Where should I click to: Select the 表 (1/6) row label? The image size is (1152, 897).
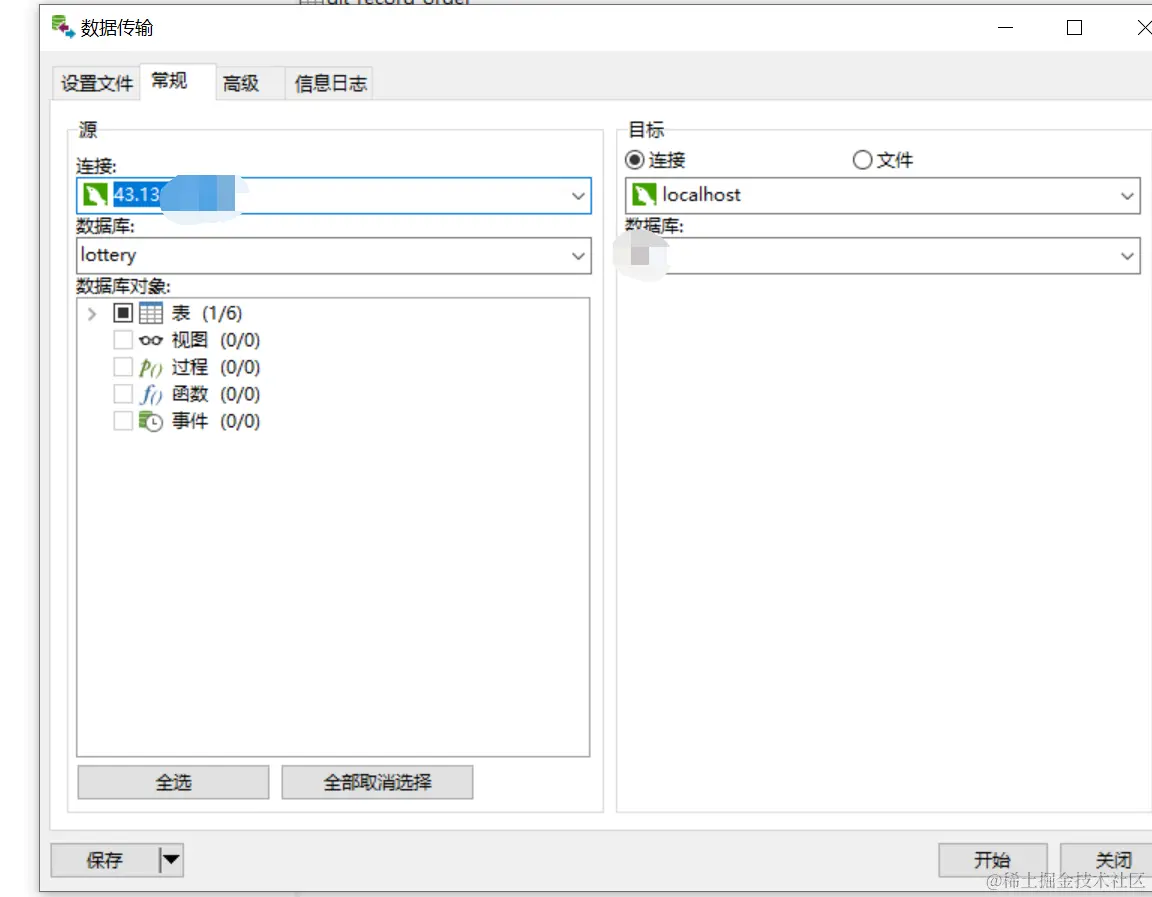[x=206, y=314]
